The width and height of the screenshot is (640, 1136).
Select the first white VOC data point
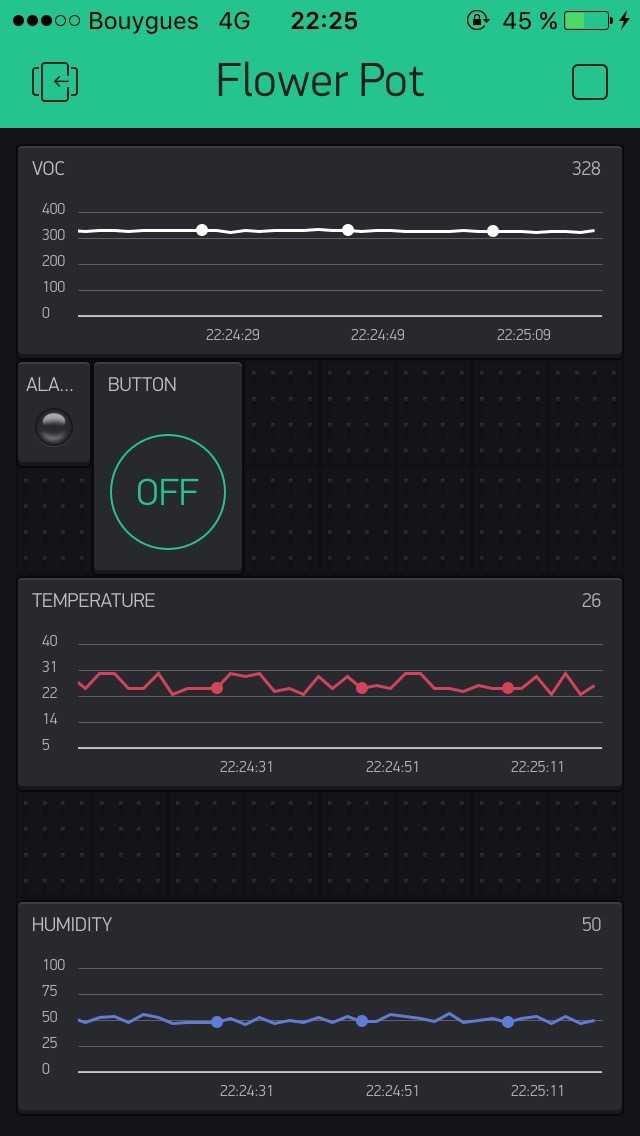point(202,230)
